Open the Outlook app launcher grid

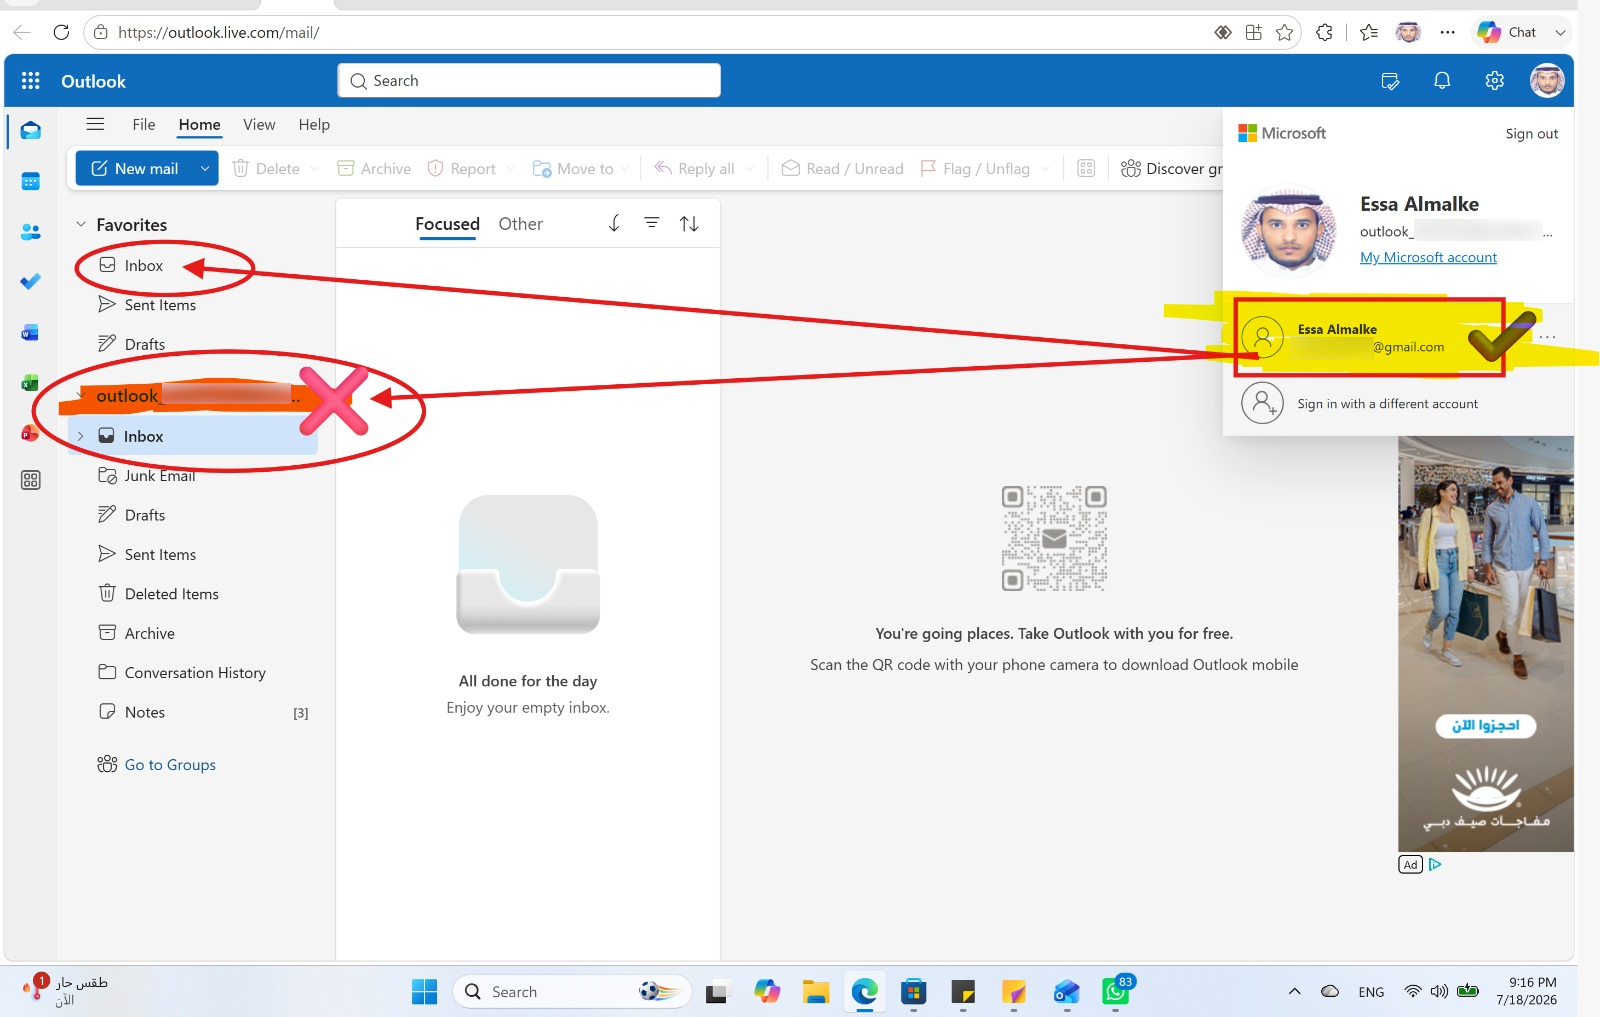[31, 81]
